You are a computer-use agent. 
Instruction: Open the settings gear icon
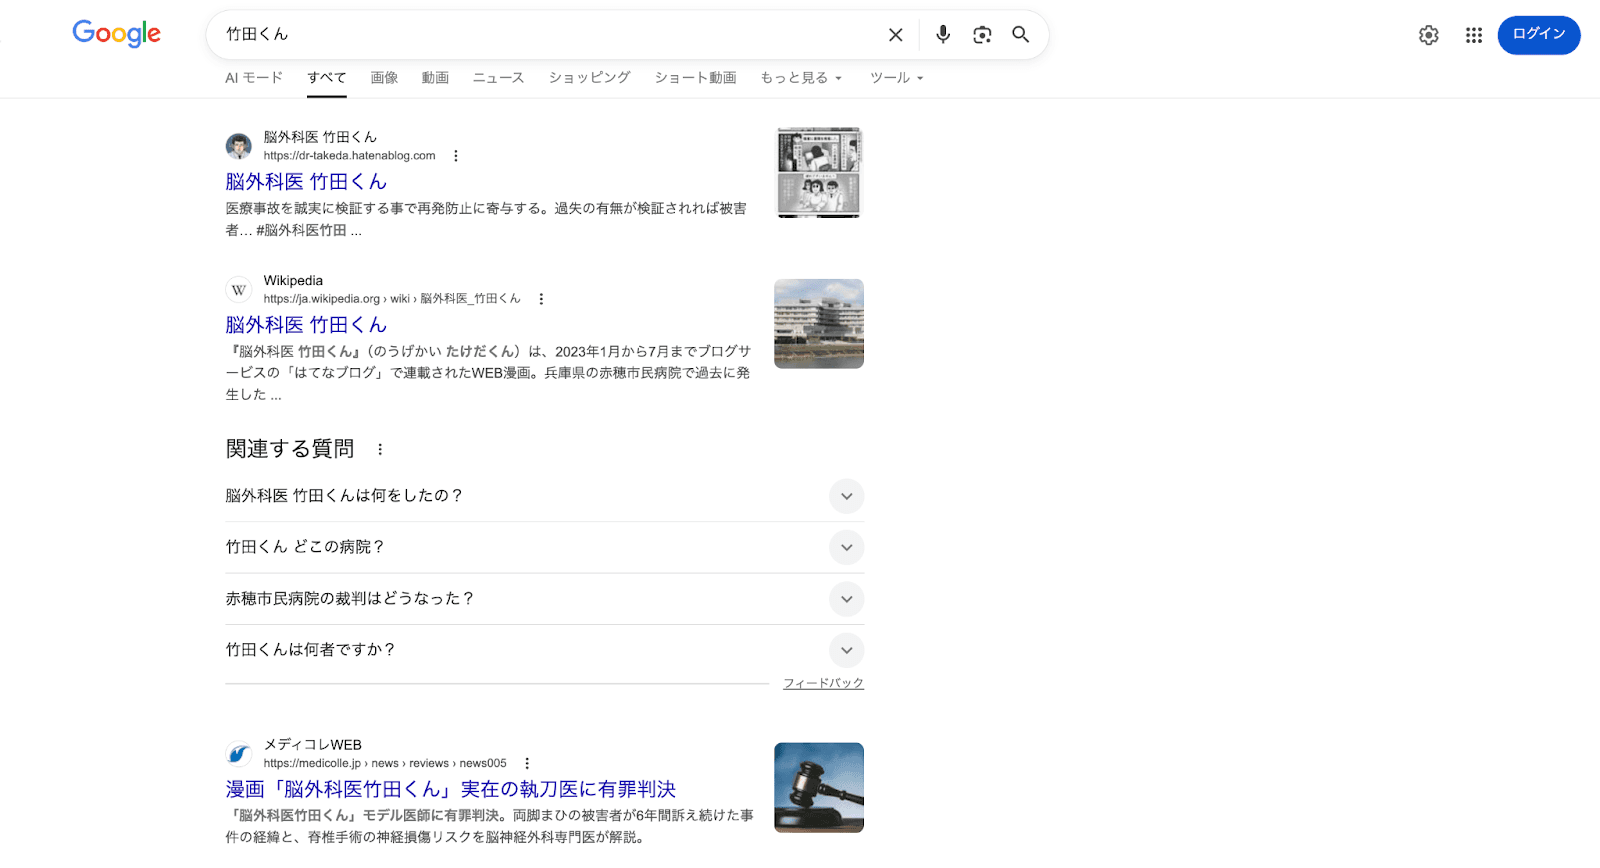click(1429, 35)
